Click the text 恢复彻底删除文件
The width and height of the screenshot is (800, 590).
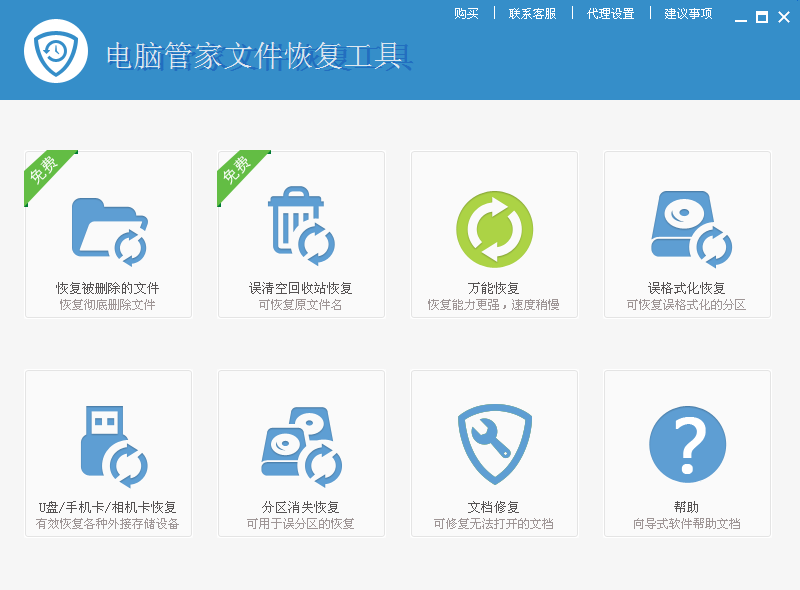coord(108,305)
